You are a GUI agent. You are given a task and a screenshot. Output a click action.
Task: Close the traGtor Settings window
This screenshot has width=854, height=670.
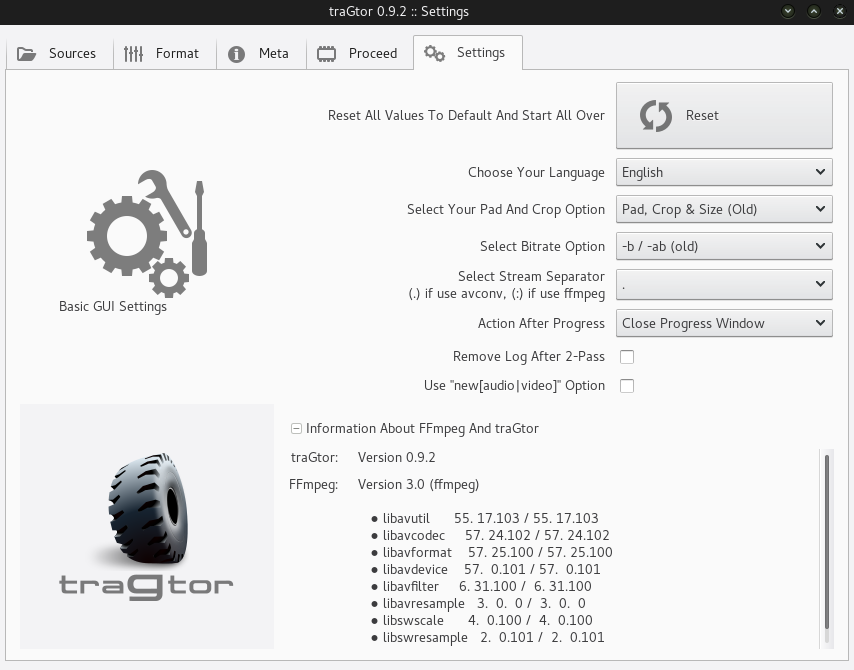pyautogui.click(x=840, y=11)
